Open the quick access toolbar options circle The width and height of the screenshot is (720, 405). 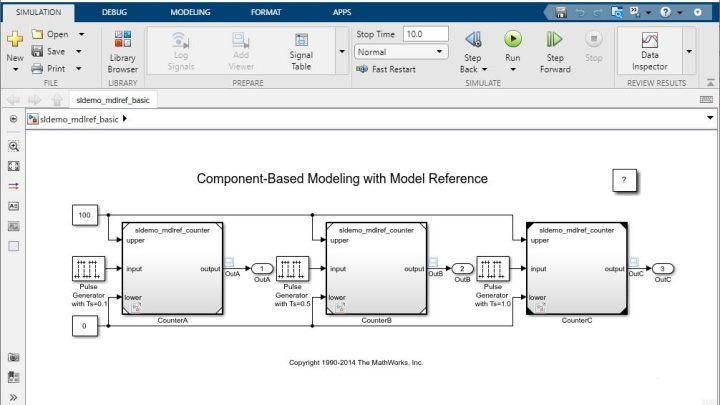[698, 12]
